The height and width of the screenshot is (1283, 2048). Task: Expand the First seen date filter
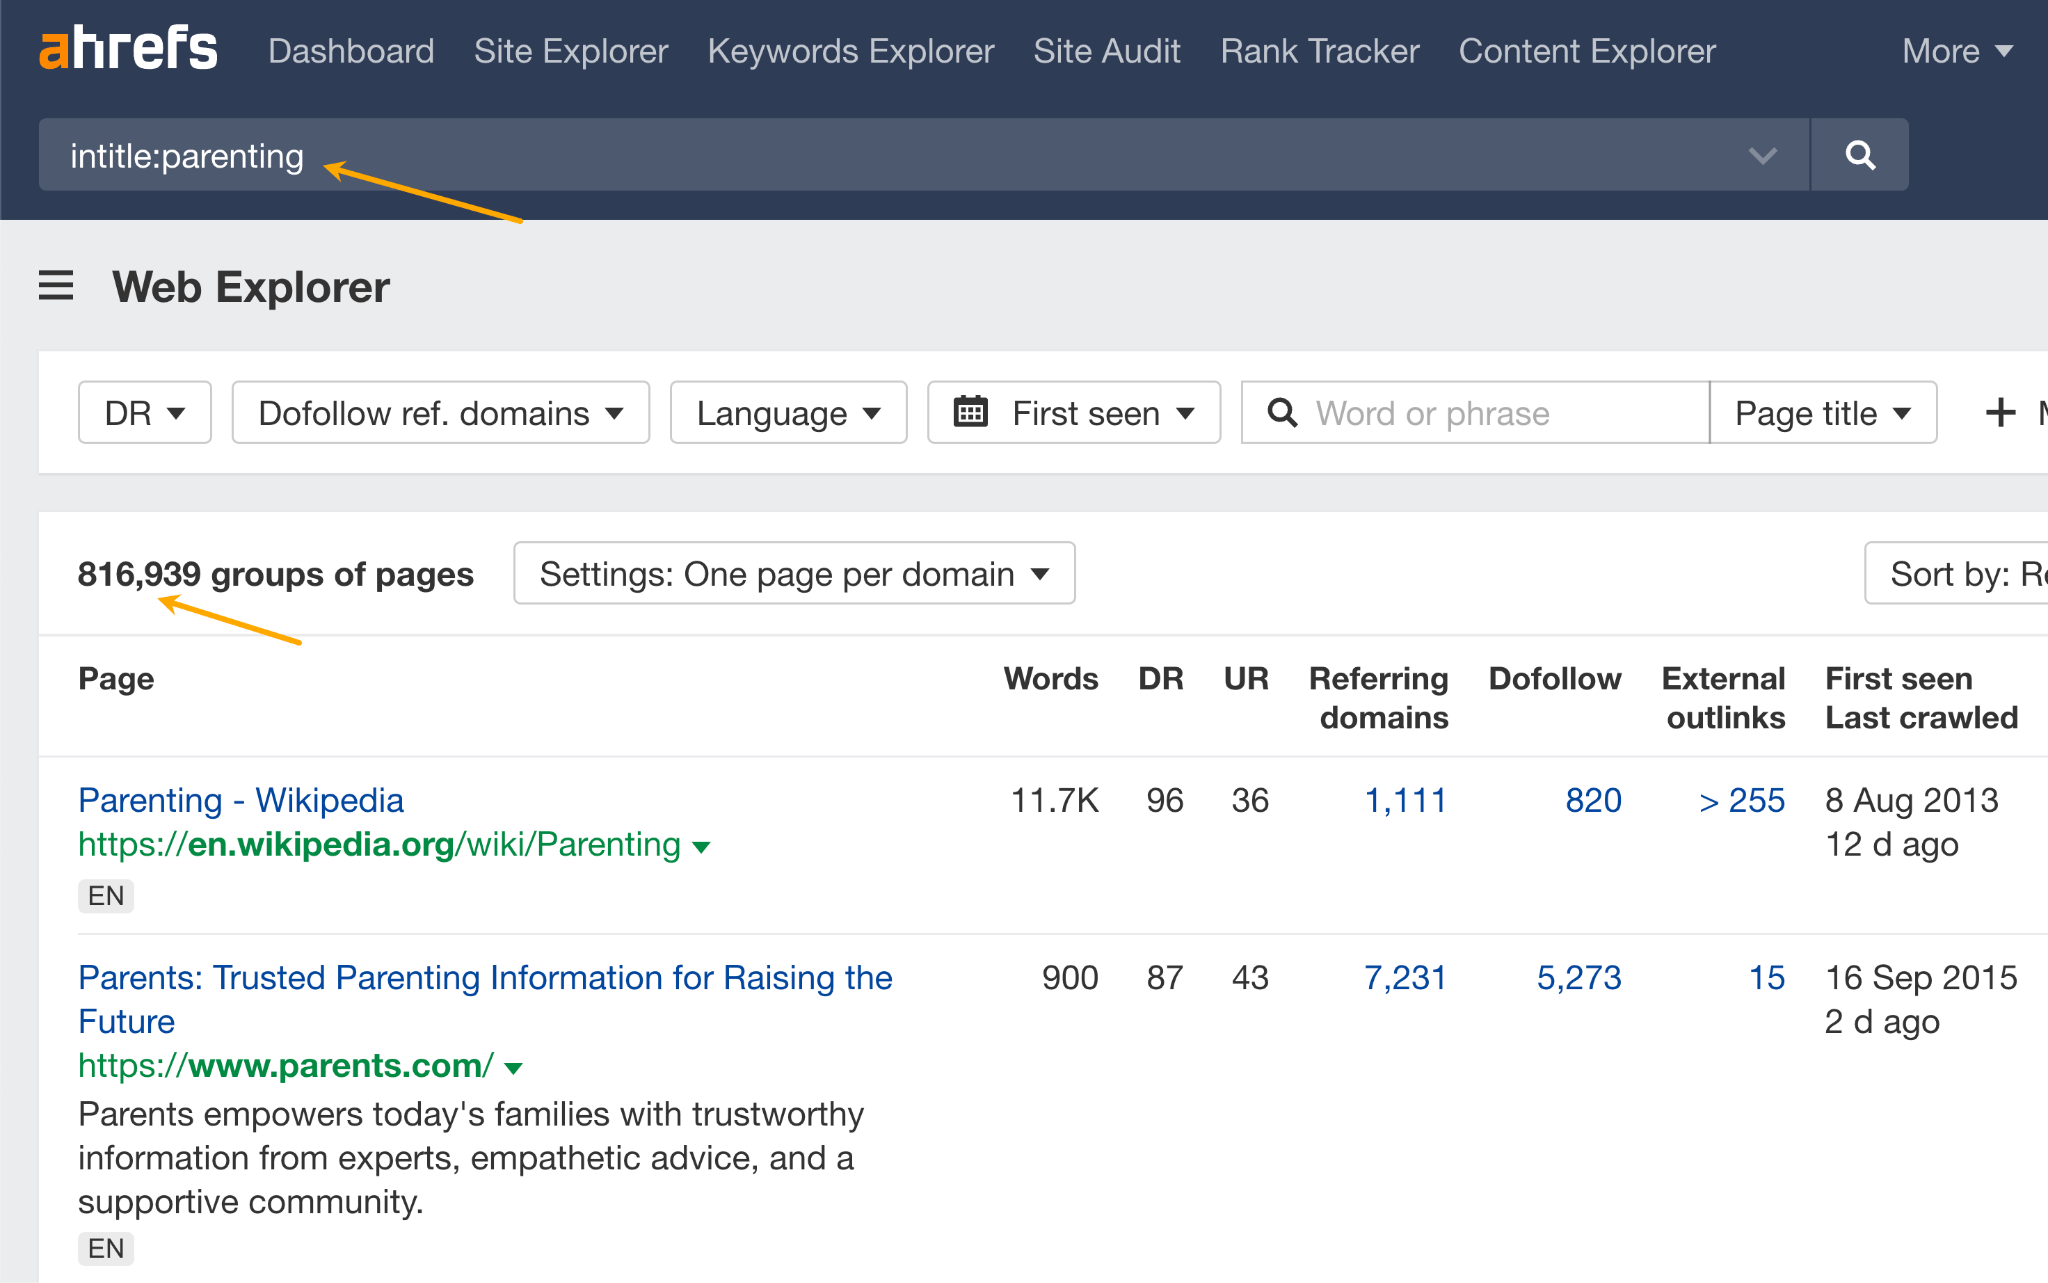point(1074,412)
